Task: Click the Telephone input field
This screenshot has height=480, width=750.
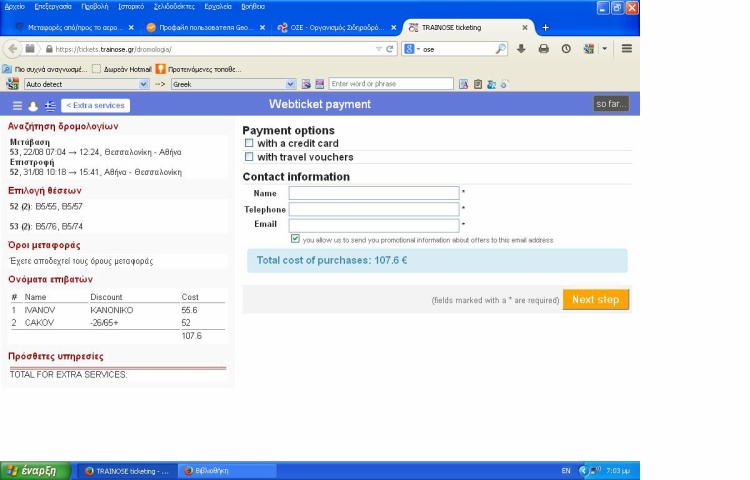Action: (374, 209)
